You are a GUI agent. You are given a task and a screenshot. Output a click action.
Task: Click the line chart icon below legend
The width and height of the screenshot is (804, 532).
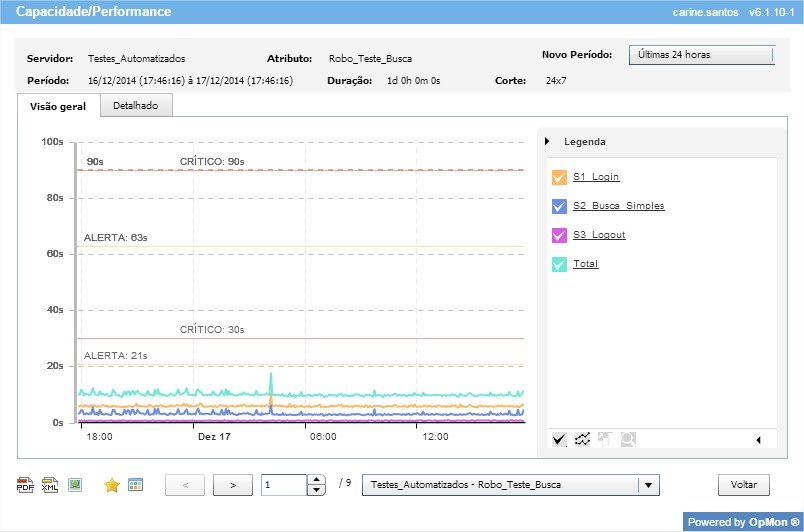coord(582,439)
